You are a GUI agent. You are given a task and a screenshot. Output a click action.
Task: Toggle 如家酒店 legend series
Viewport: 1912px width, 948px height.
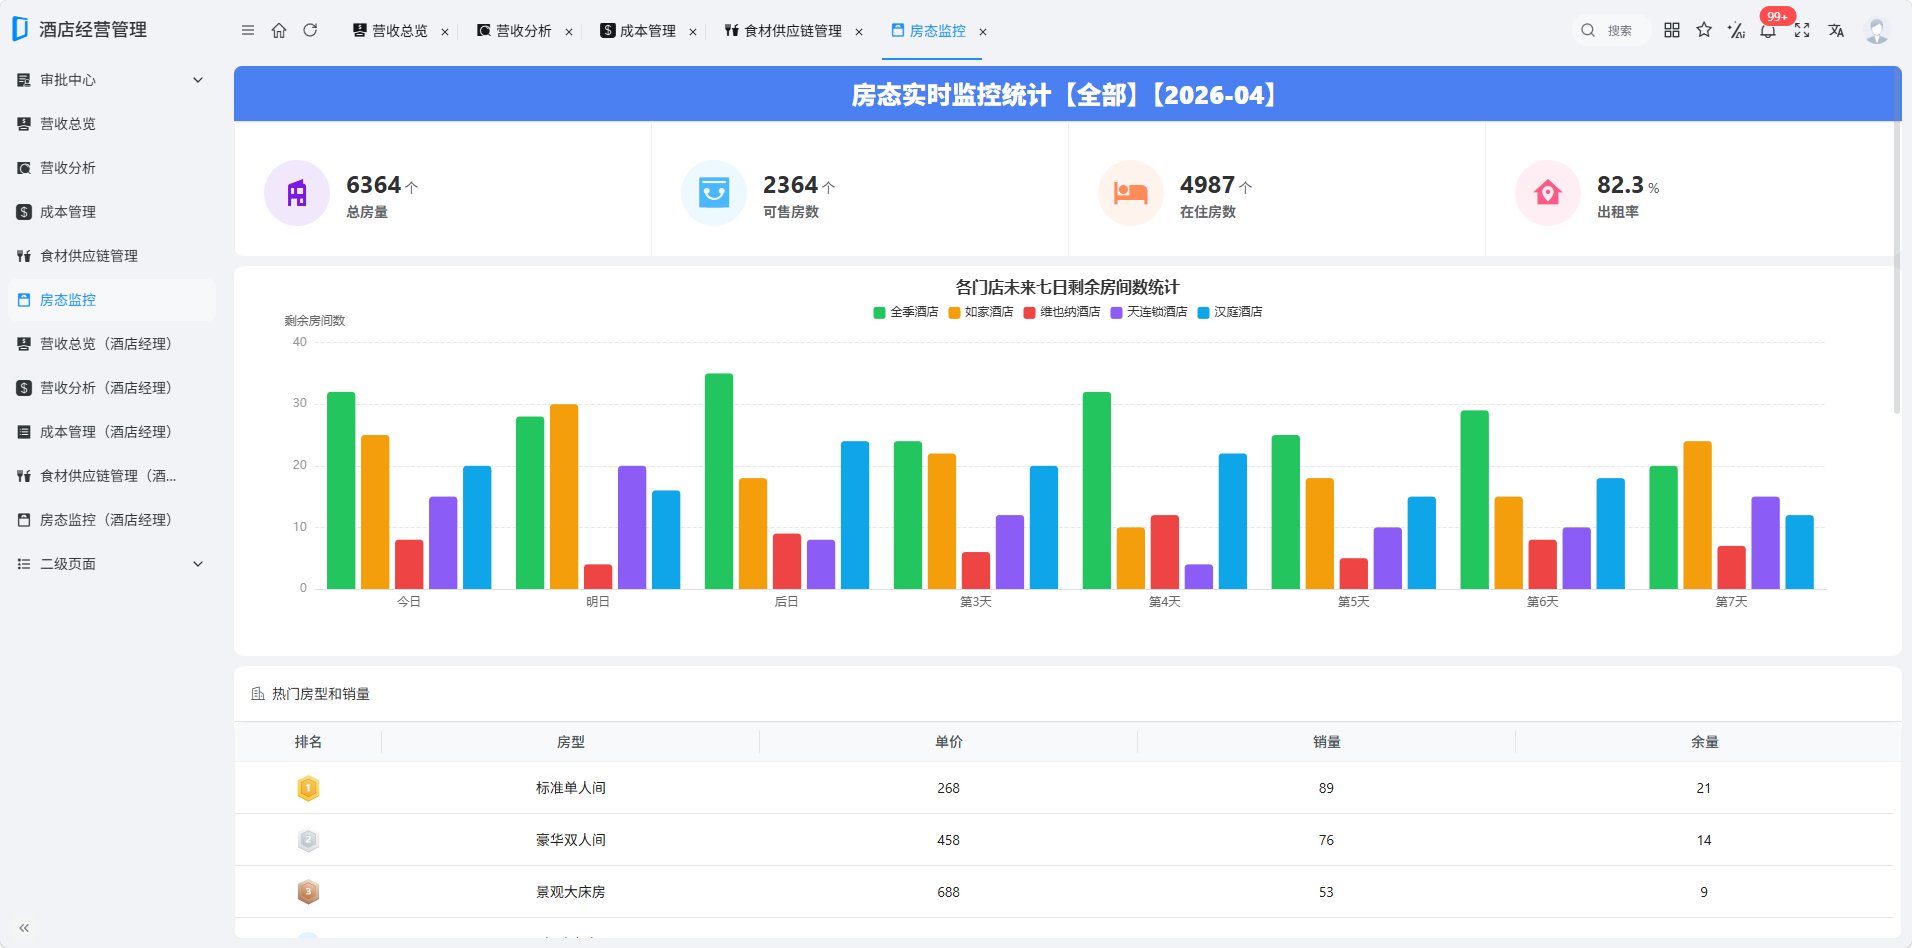pos(981,312)
